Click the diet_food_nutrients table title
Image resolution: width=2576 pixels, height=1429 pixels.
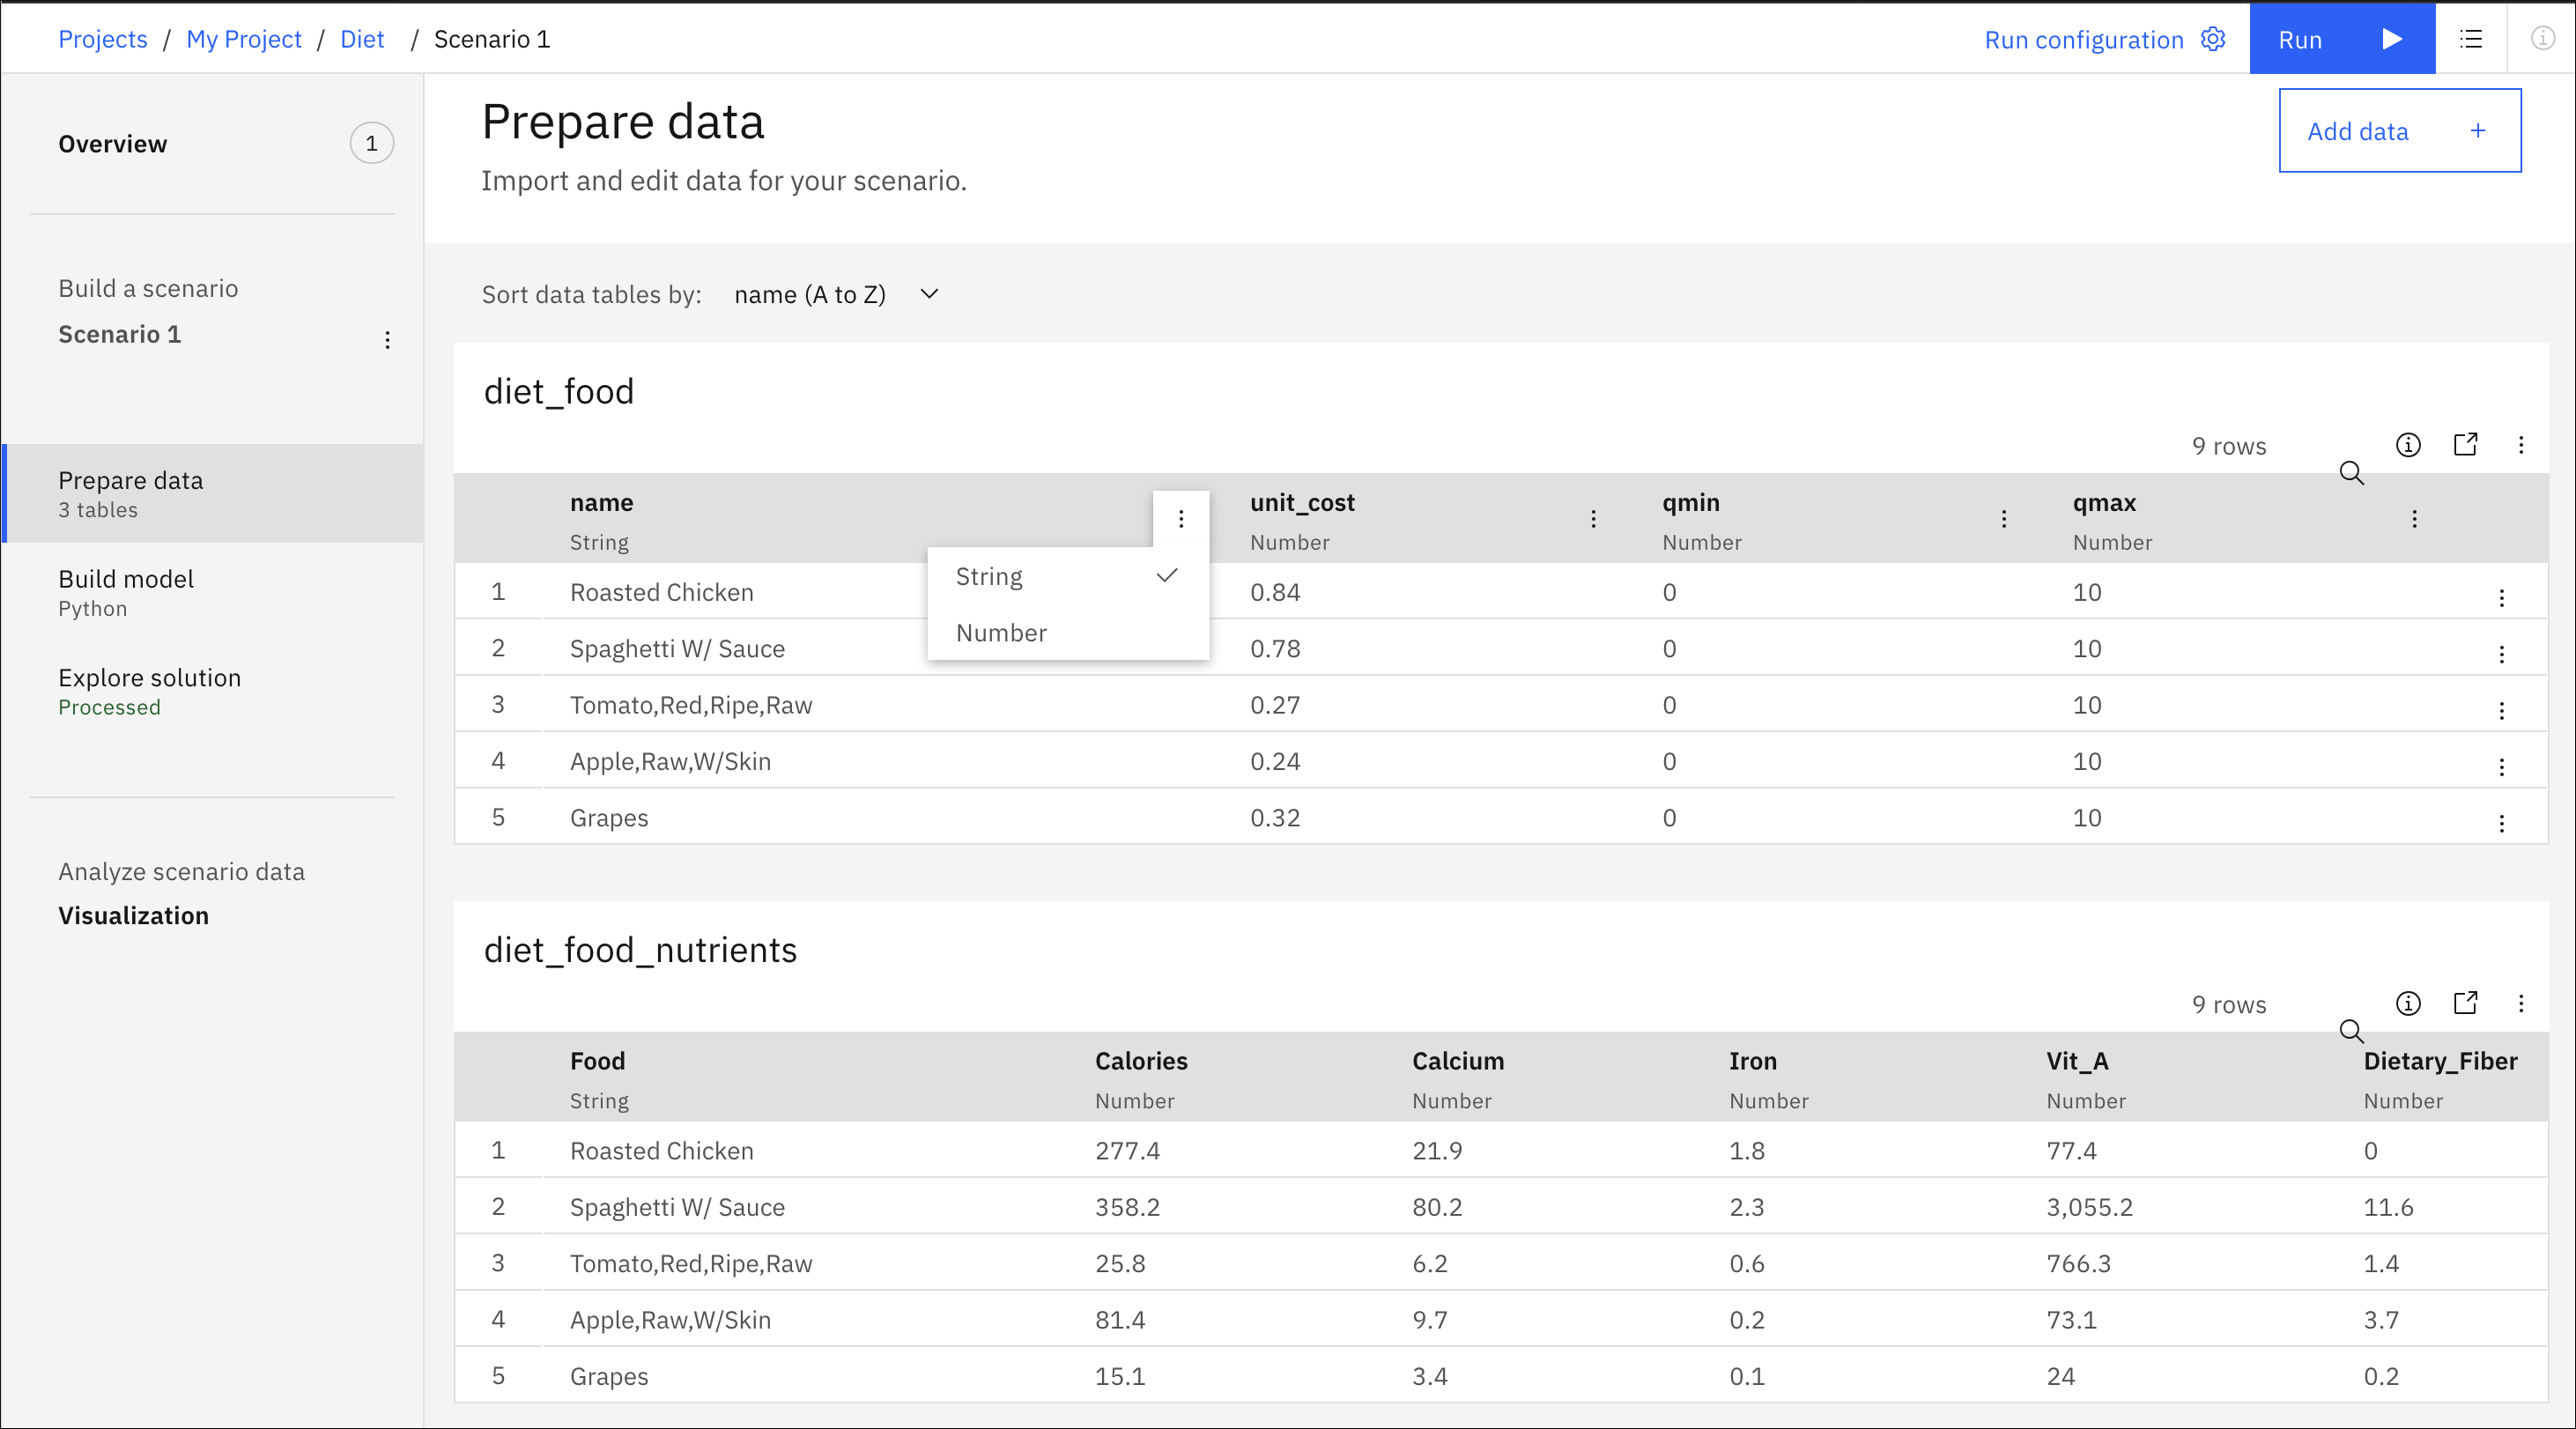click(x=640, y=949)
